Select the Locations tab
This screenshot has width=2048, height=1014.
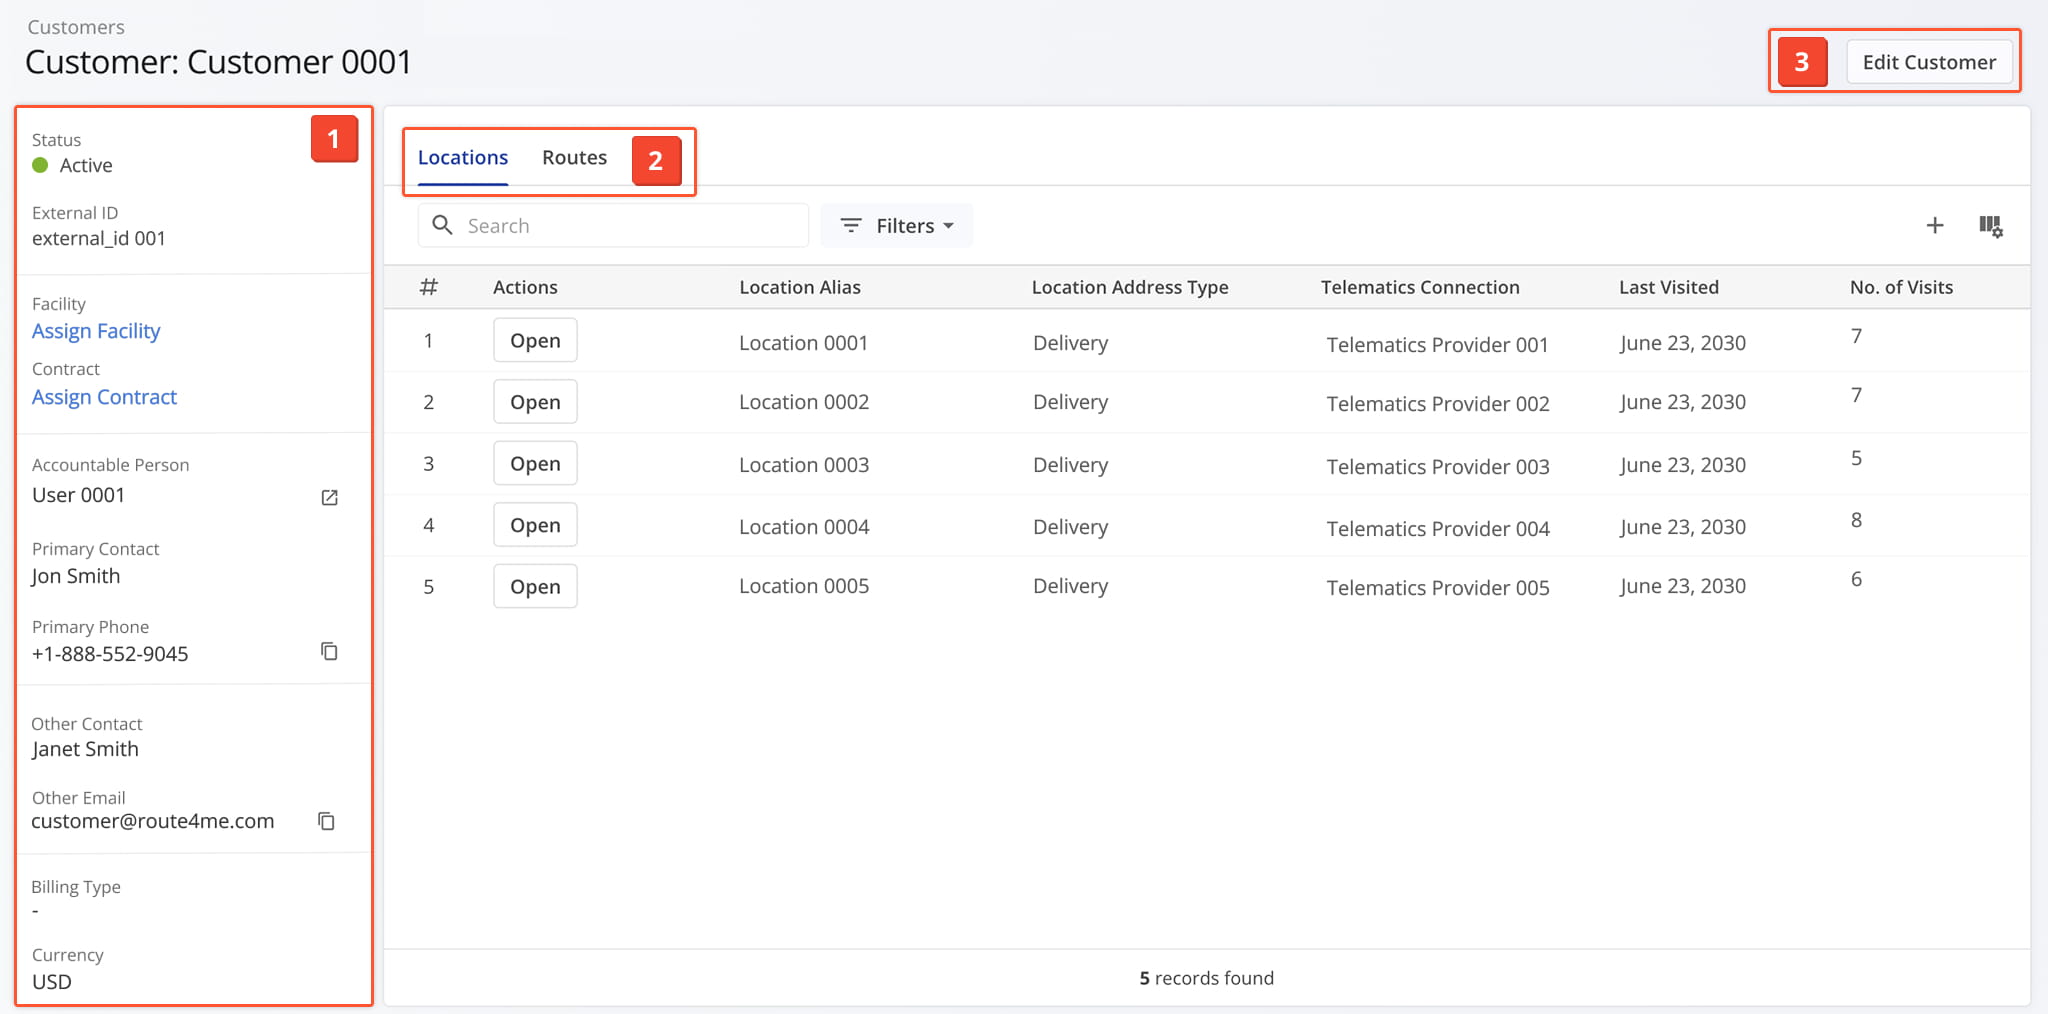point(463,158)
